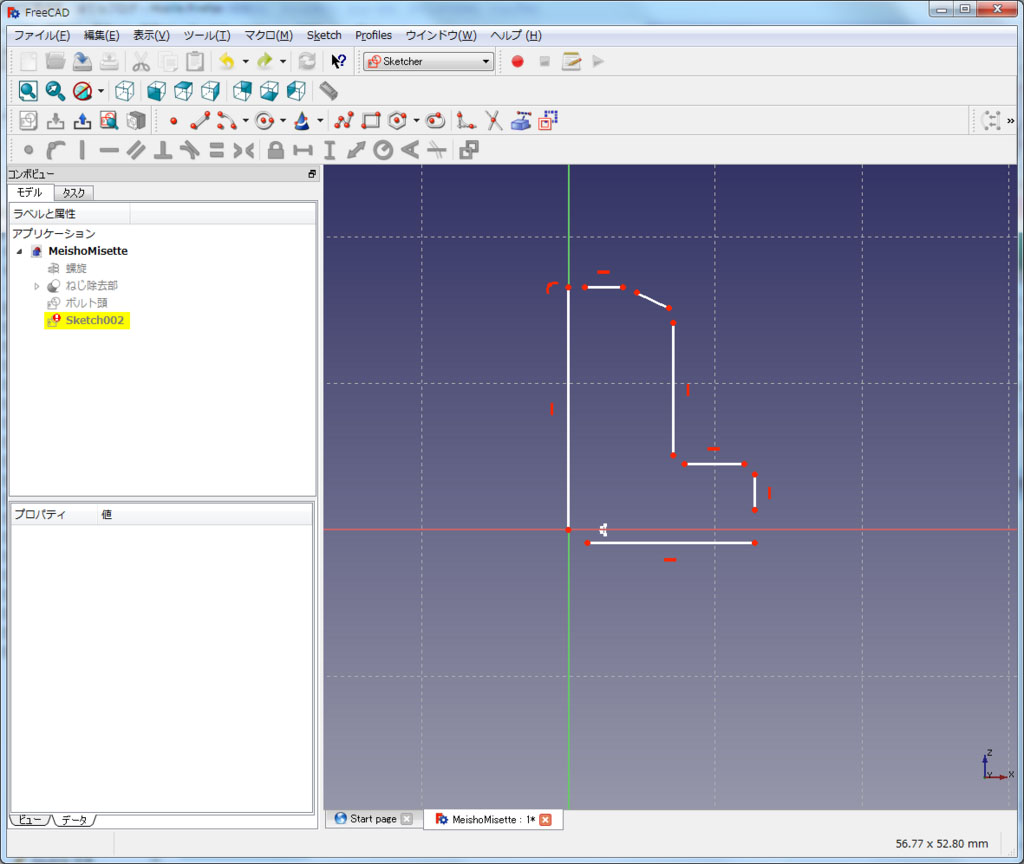Apply the Vertical constraint icon
The width and height of the screenshot is (1024, 864).
point(82,150)
